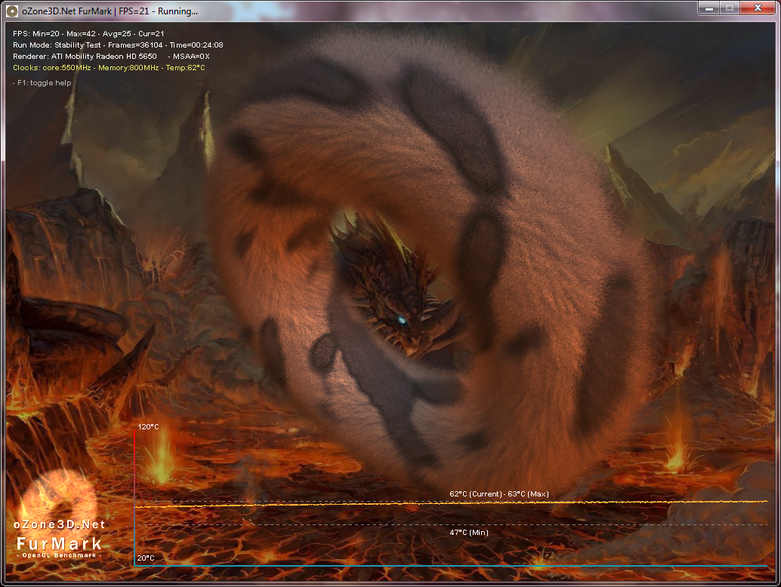Image resolution: width=781 pixels, height=587 pixels.
Task: Click the 'Run Mode: Stability Test' line
Action: tap(118, 45)
